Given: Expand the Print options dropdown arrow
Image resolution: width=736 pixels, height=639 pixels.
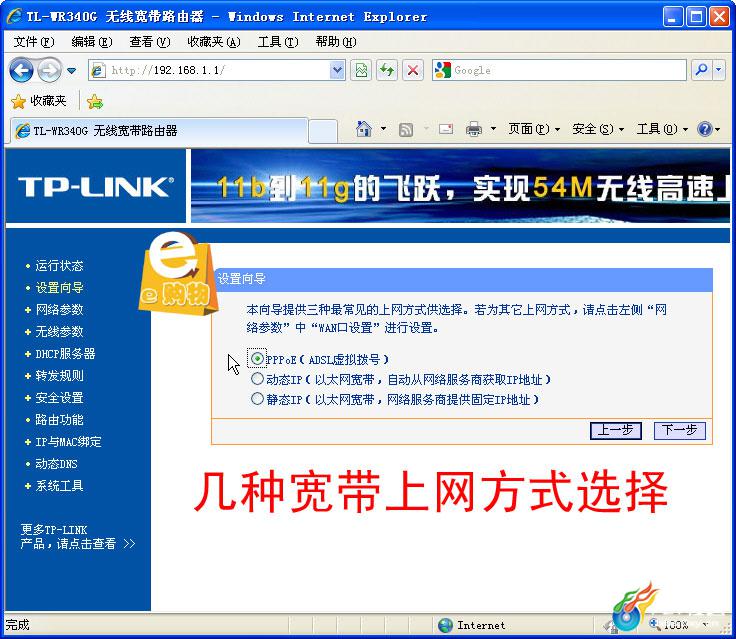Looking at the screenshot, I should (493, 129).
